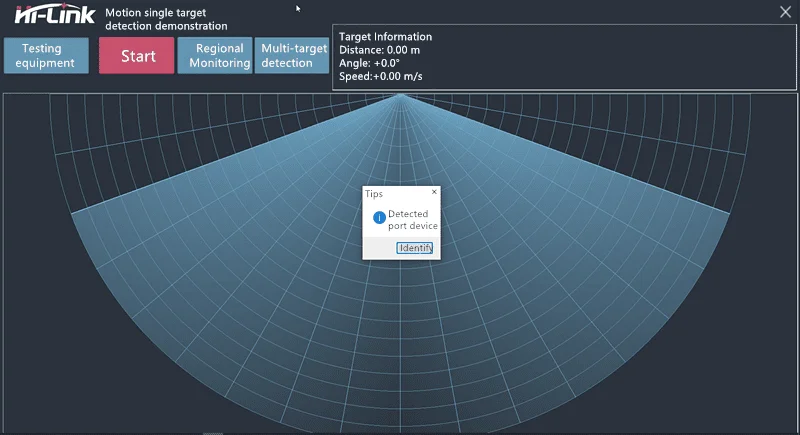
Task: Switch to Multi-target detection
Action: click(291, 55)
